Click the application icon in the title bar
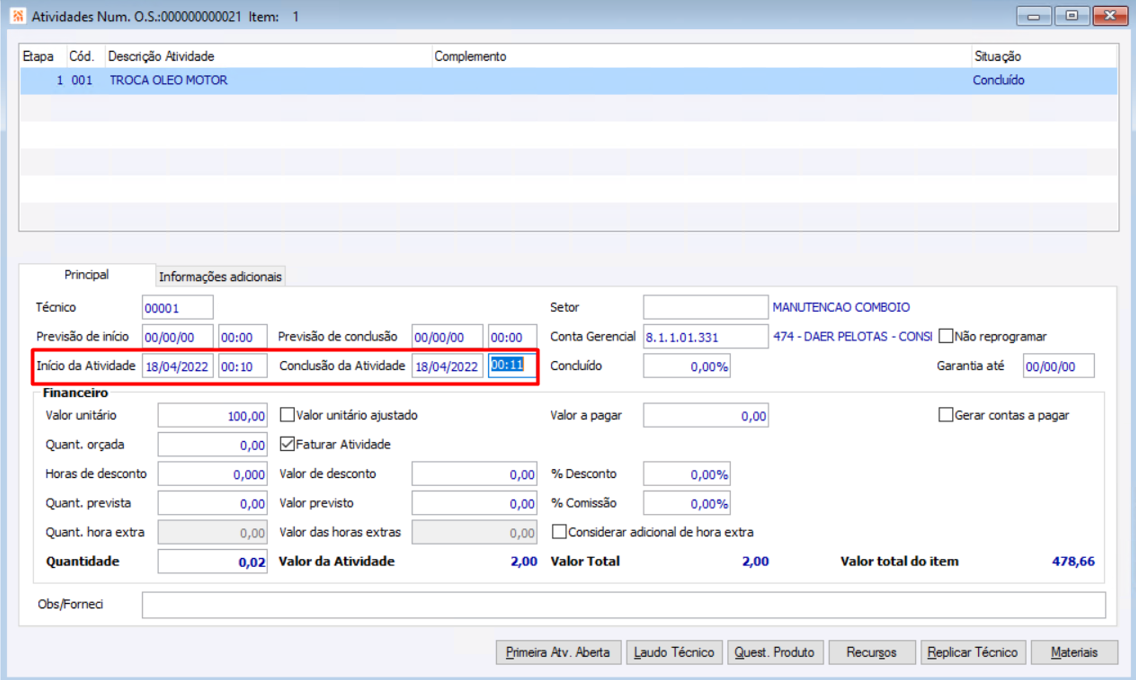The height and width of the screenshot is (680, 1136). coord(17,15)
